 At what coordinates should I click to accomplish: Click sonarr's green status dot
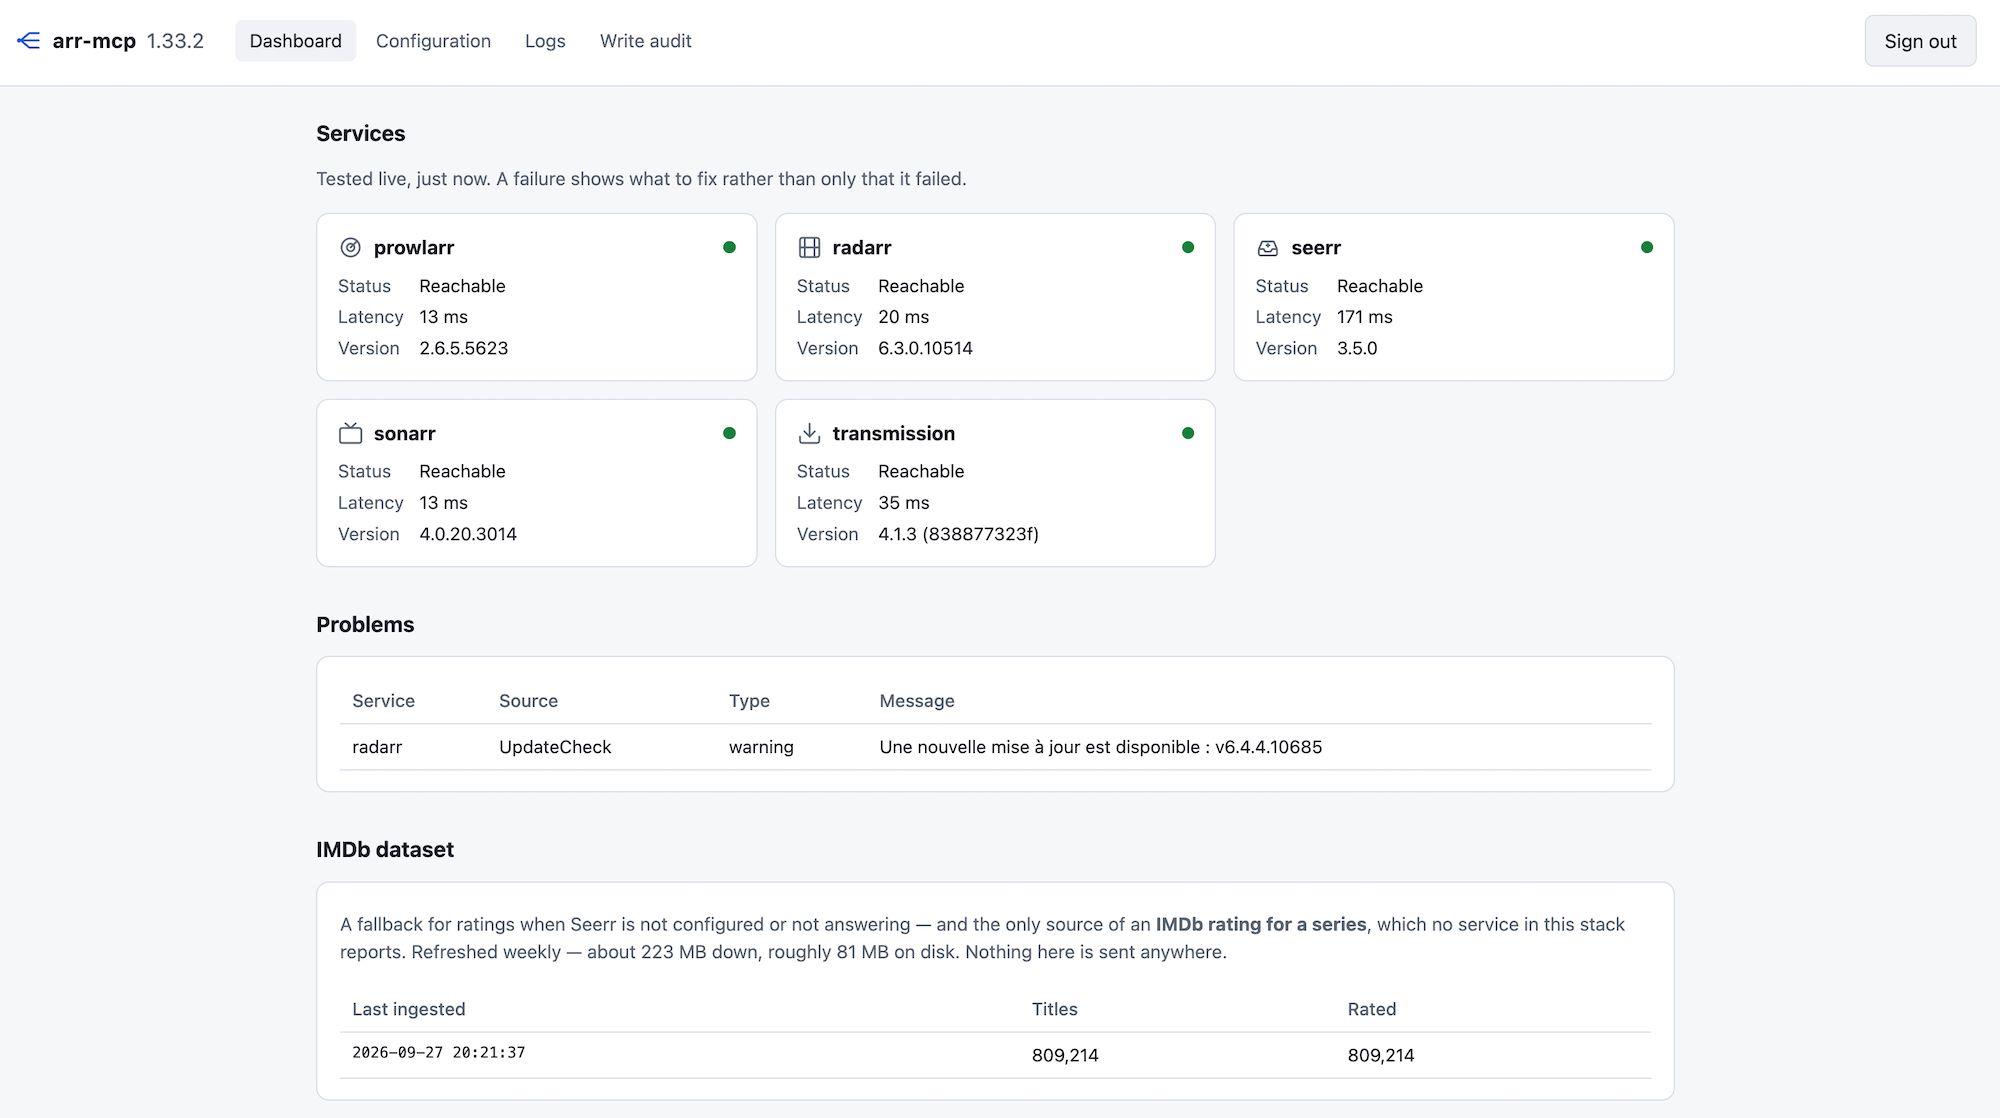729,433
